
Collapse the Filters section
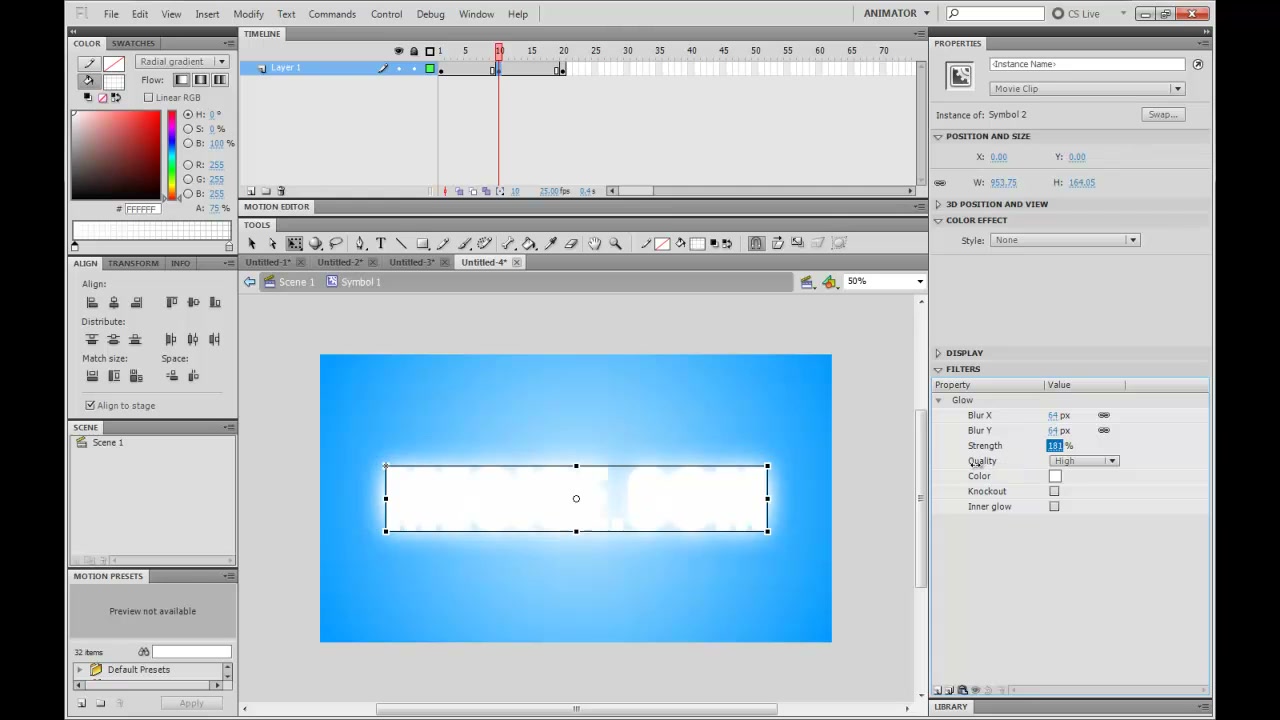938,369
